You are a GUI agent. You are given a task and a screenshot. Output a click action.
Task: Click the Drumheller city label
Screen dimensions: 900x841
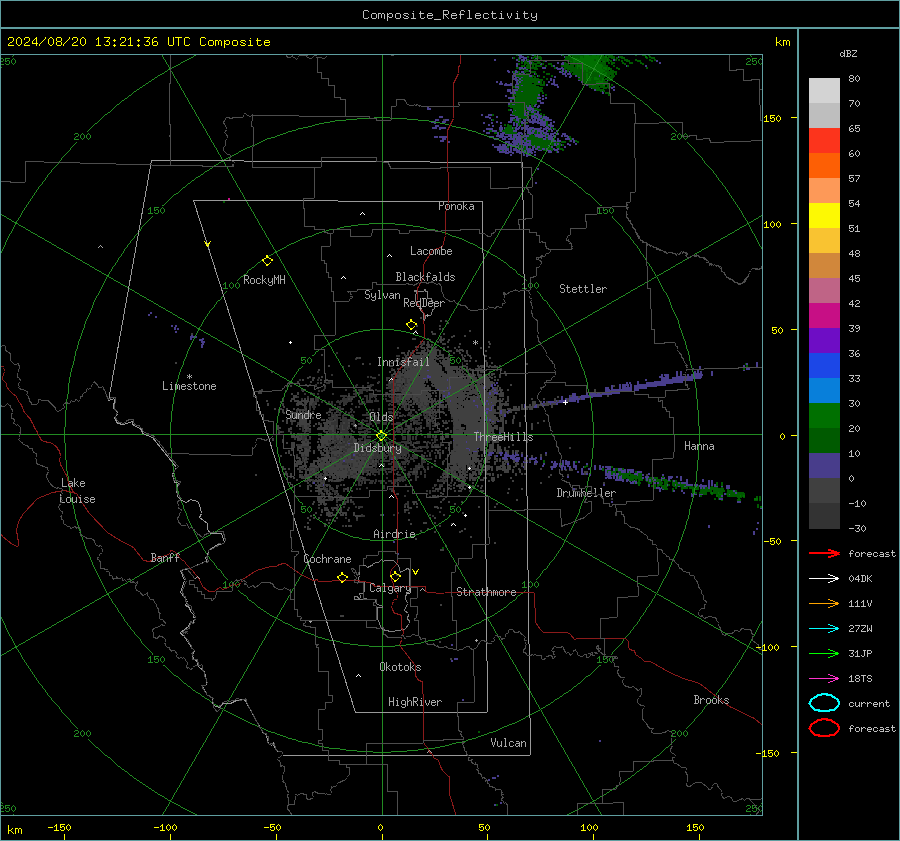coord(586,493)
